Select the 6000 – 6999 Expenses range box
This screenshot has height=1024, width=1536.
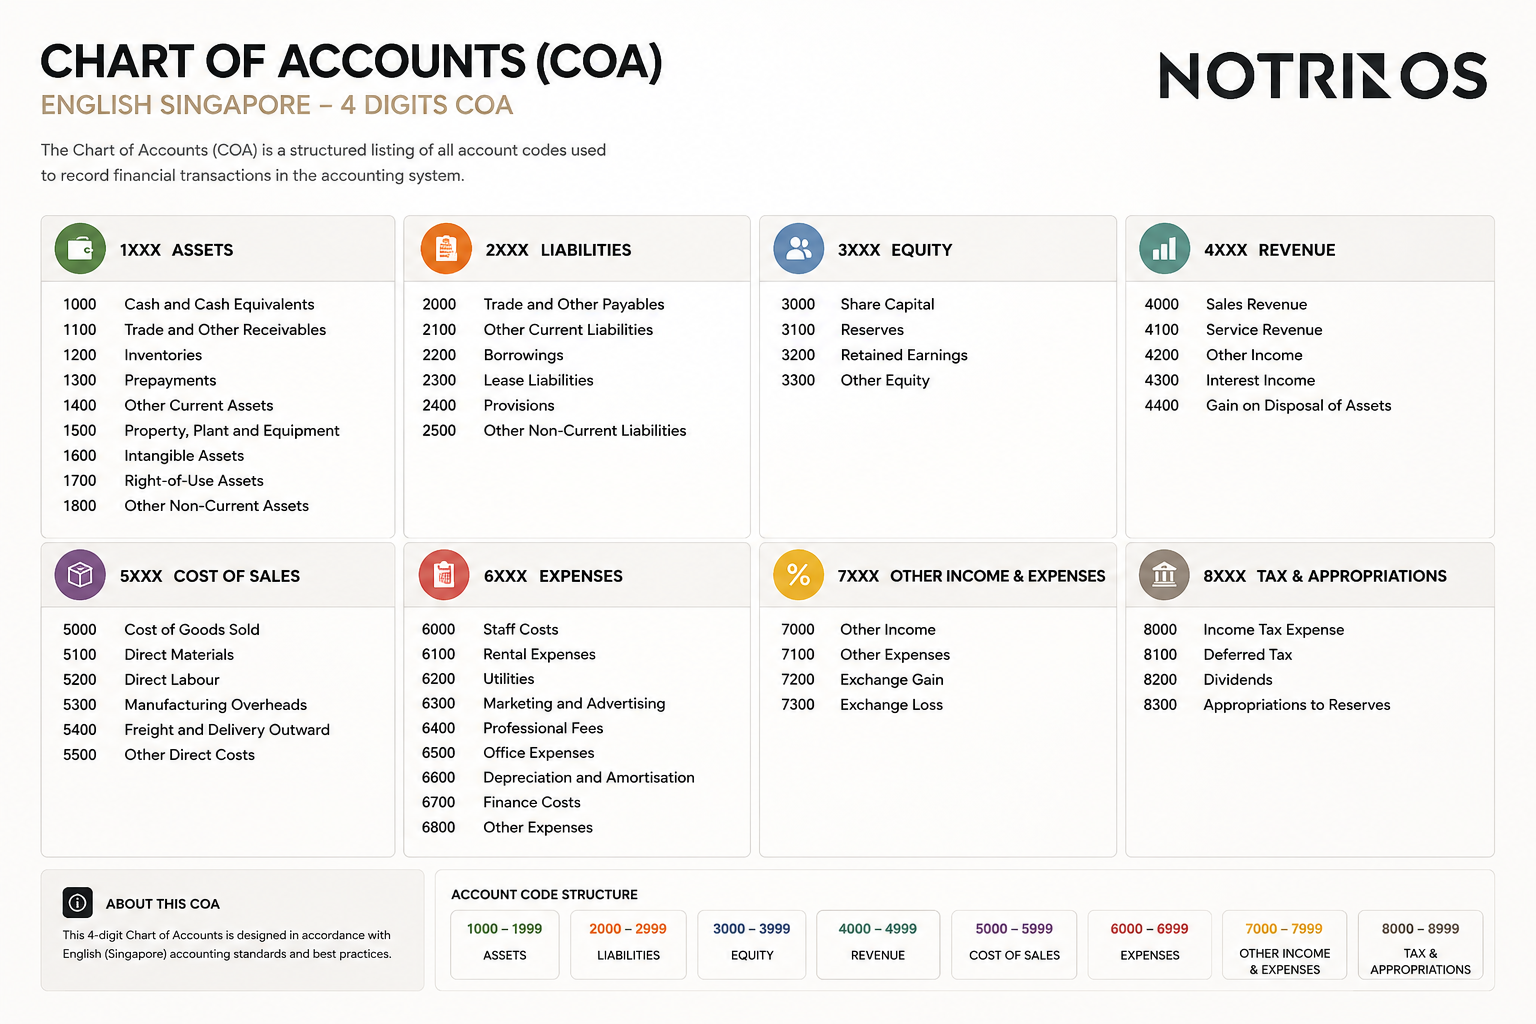click(1149, 944)
